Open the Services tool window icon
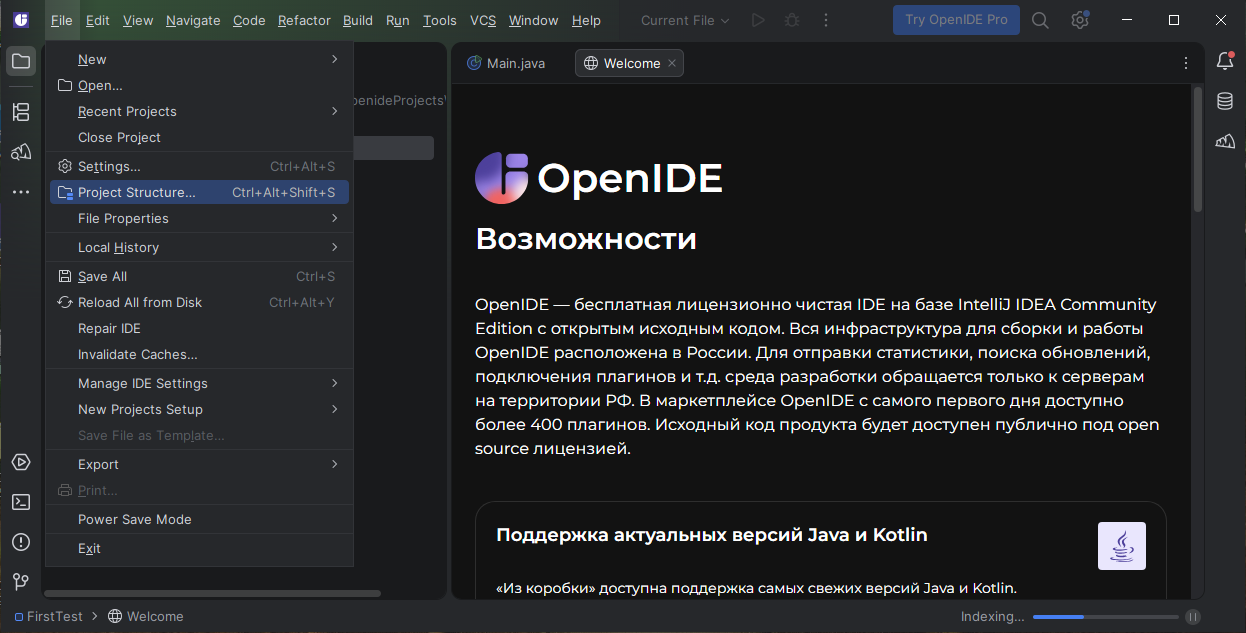Viewport: 1246px width, 633px height. [20, 462]
